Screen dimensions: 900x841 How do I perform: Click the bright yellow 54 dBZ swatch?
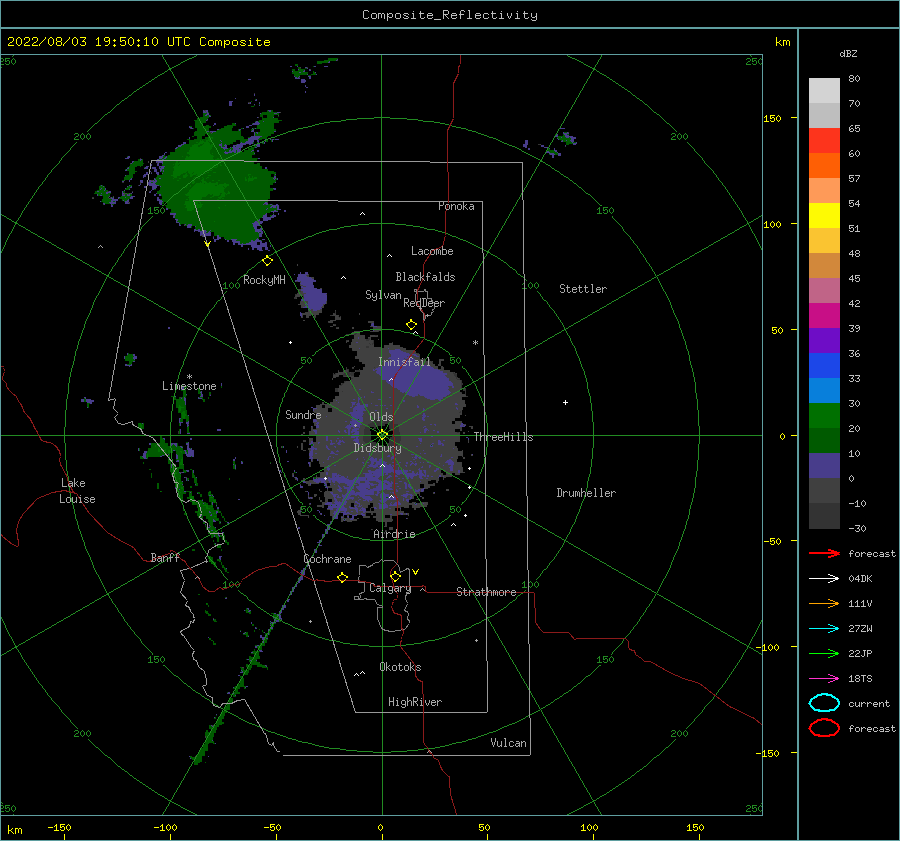(824, 216)
